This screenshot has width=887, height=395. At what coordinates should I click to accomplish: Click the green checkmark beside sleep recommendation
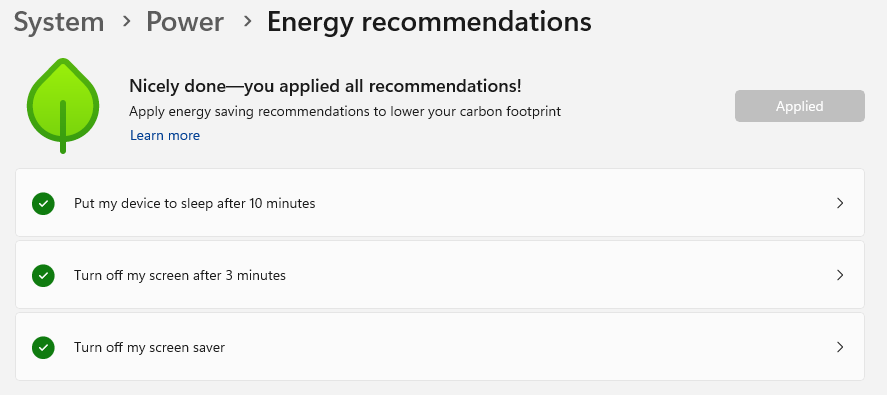pyautogui.click(x=44, y=203)
